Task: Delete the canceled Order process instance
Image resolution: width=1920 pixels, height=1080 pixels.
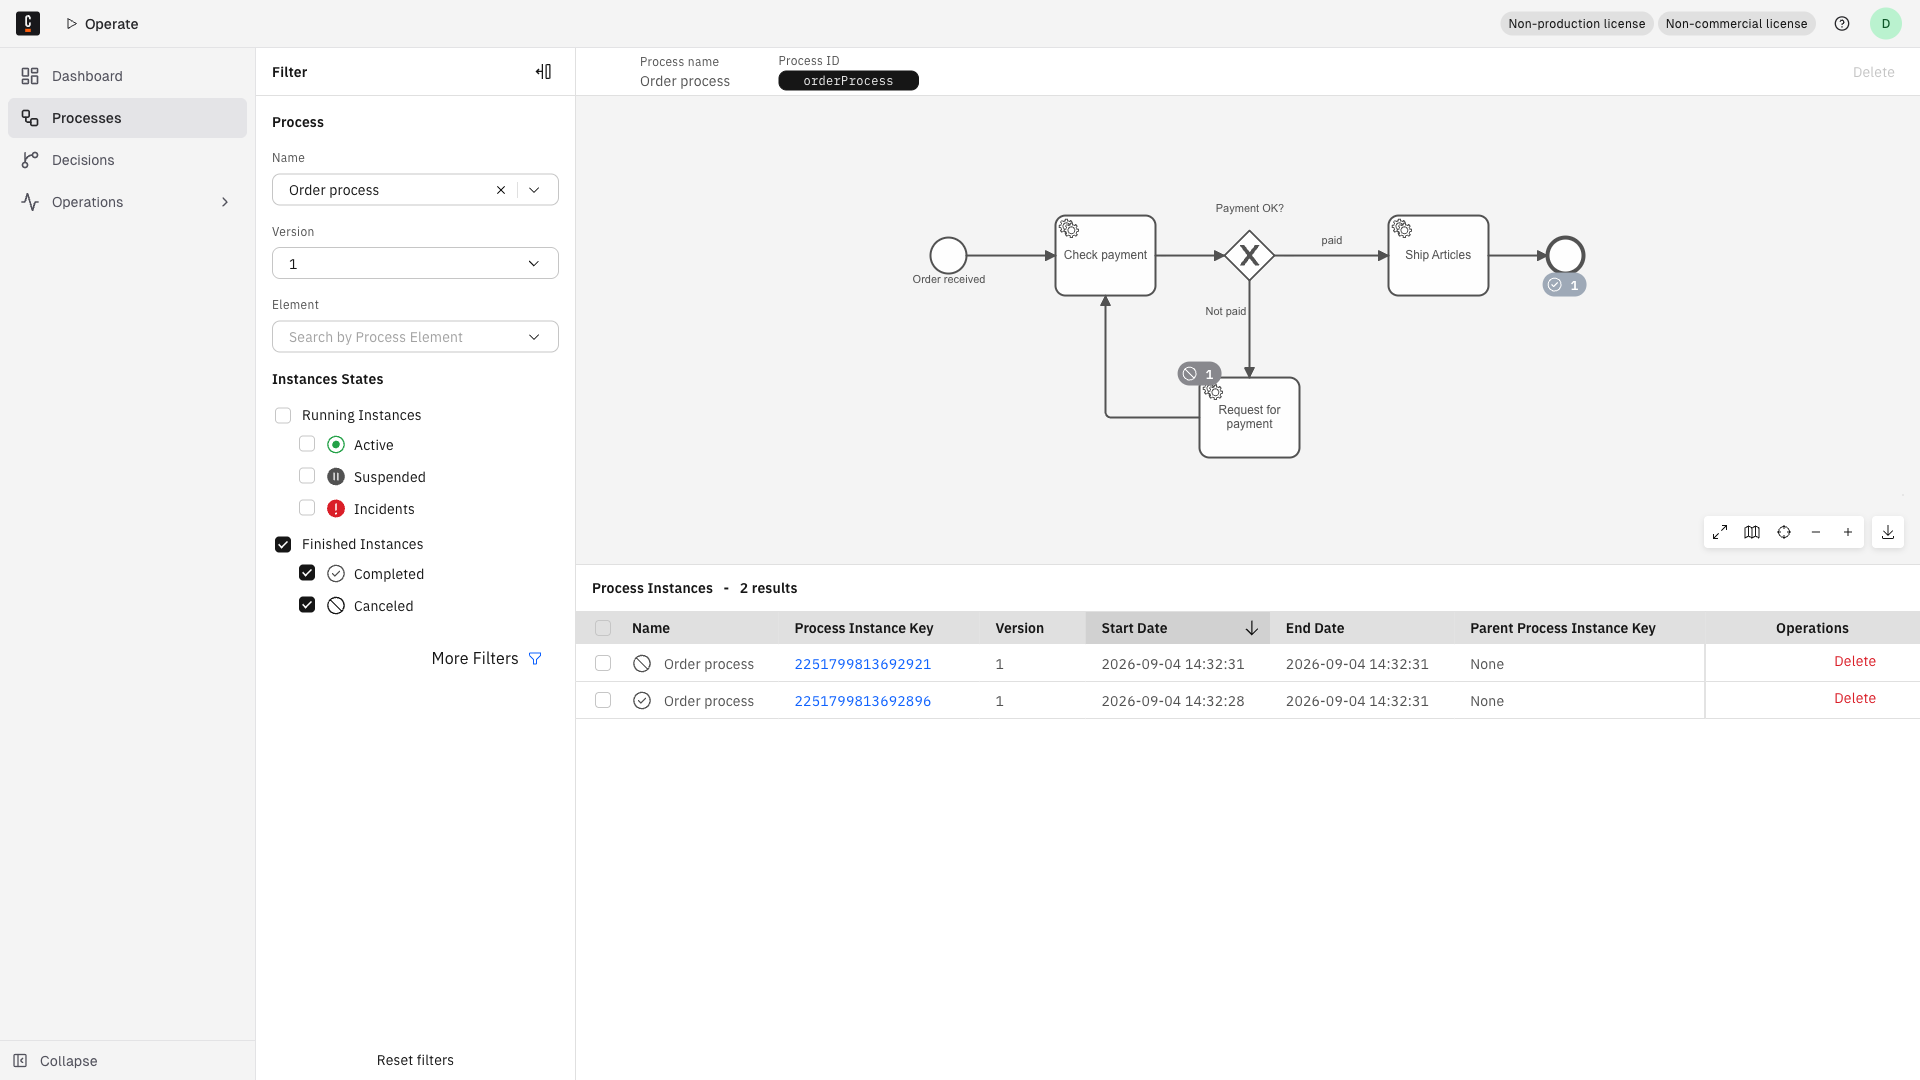Action: click(x=1855, y=661)
